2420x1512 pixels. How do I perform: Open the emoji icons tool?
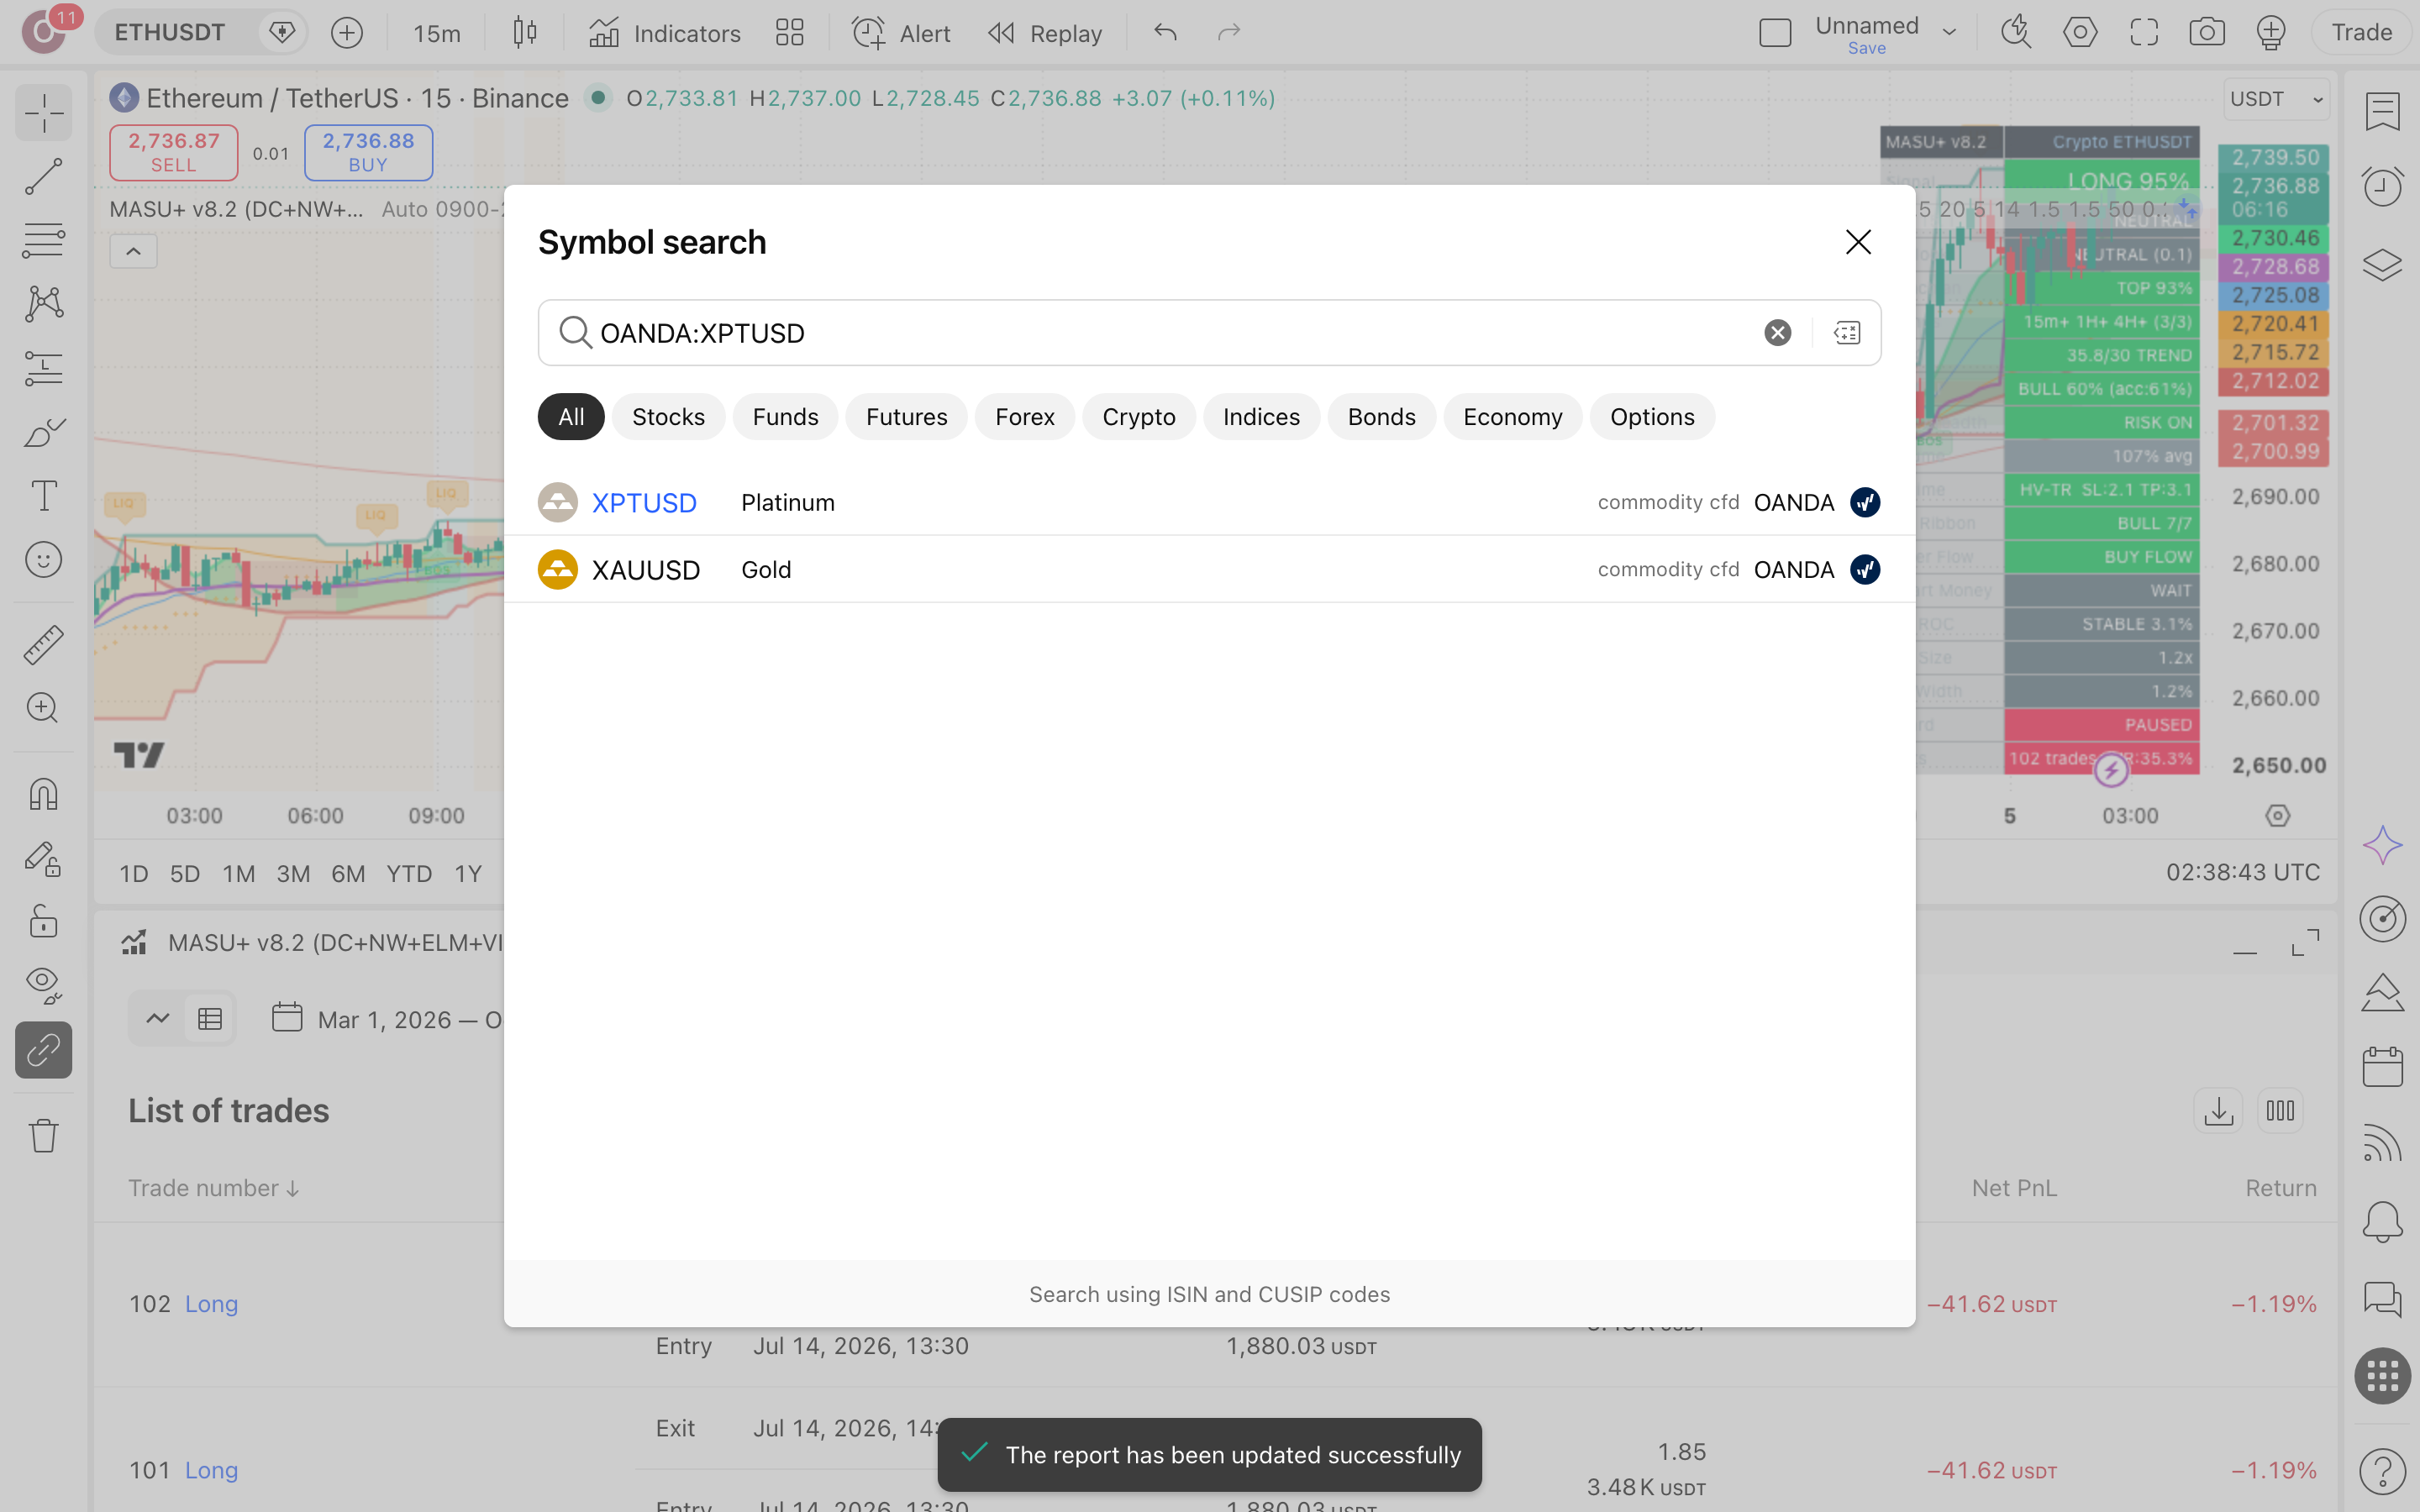pos(44,560)
